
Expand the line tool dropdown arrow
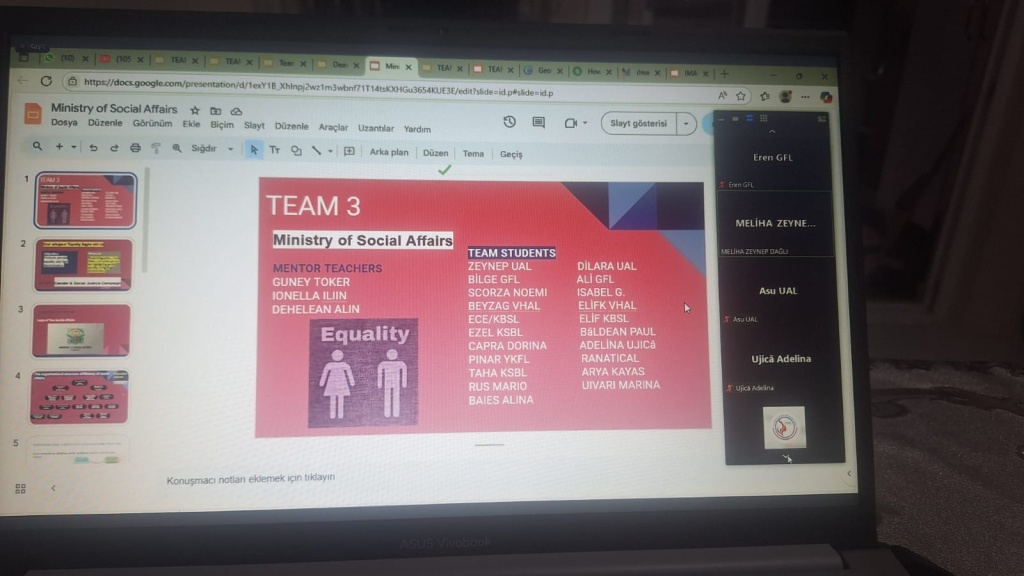coord(330,152)
